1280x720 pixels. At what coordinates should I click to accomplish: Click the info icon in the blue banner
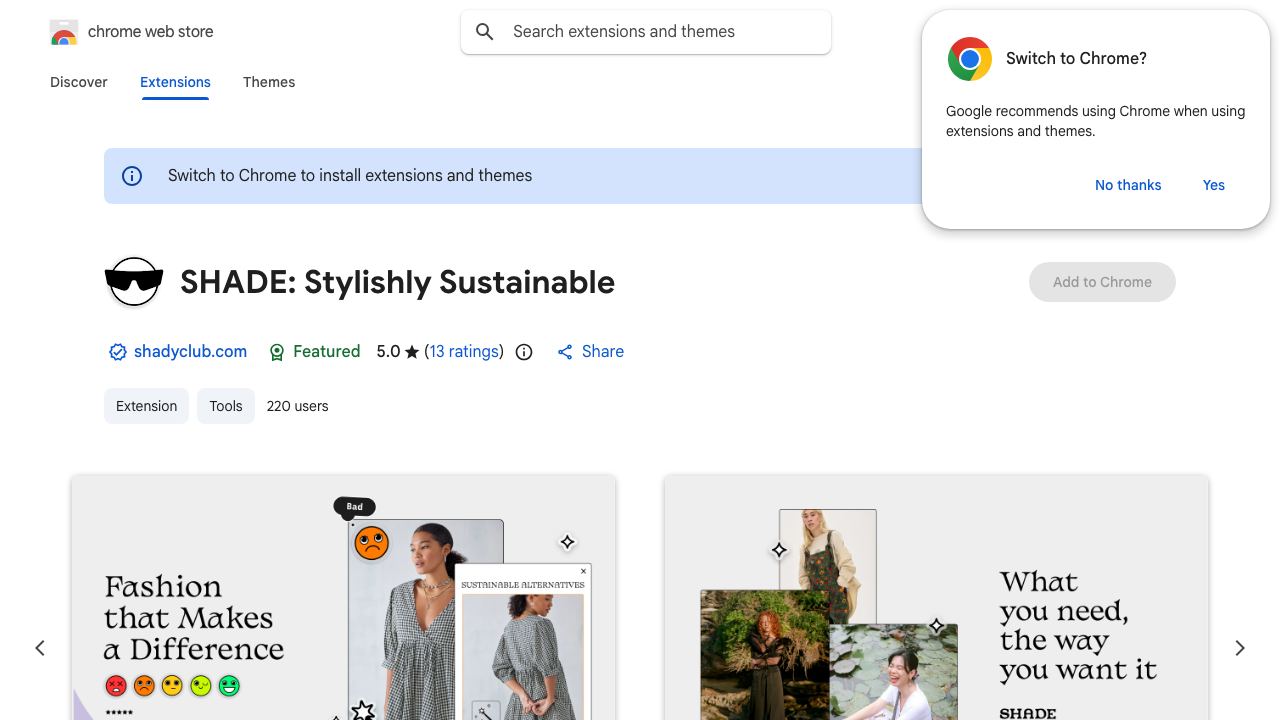[132, 176]
